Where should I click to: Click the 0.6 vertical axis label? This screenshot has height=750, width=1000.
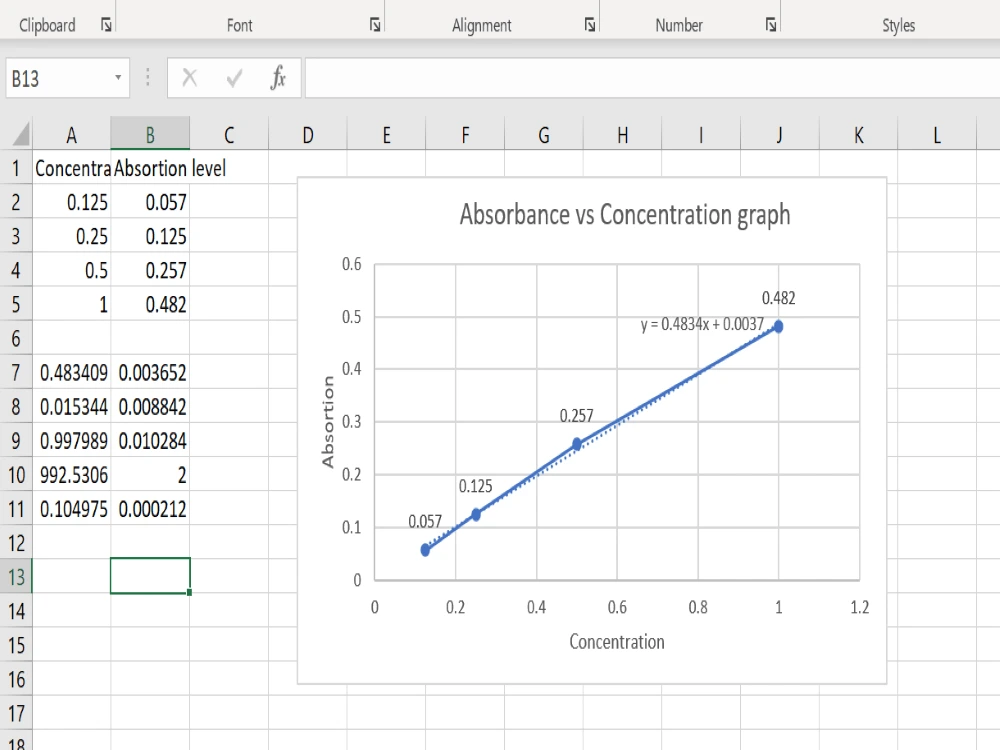[351, 263]
